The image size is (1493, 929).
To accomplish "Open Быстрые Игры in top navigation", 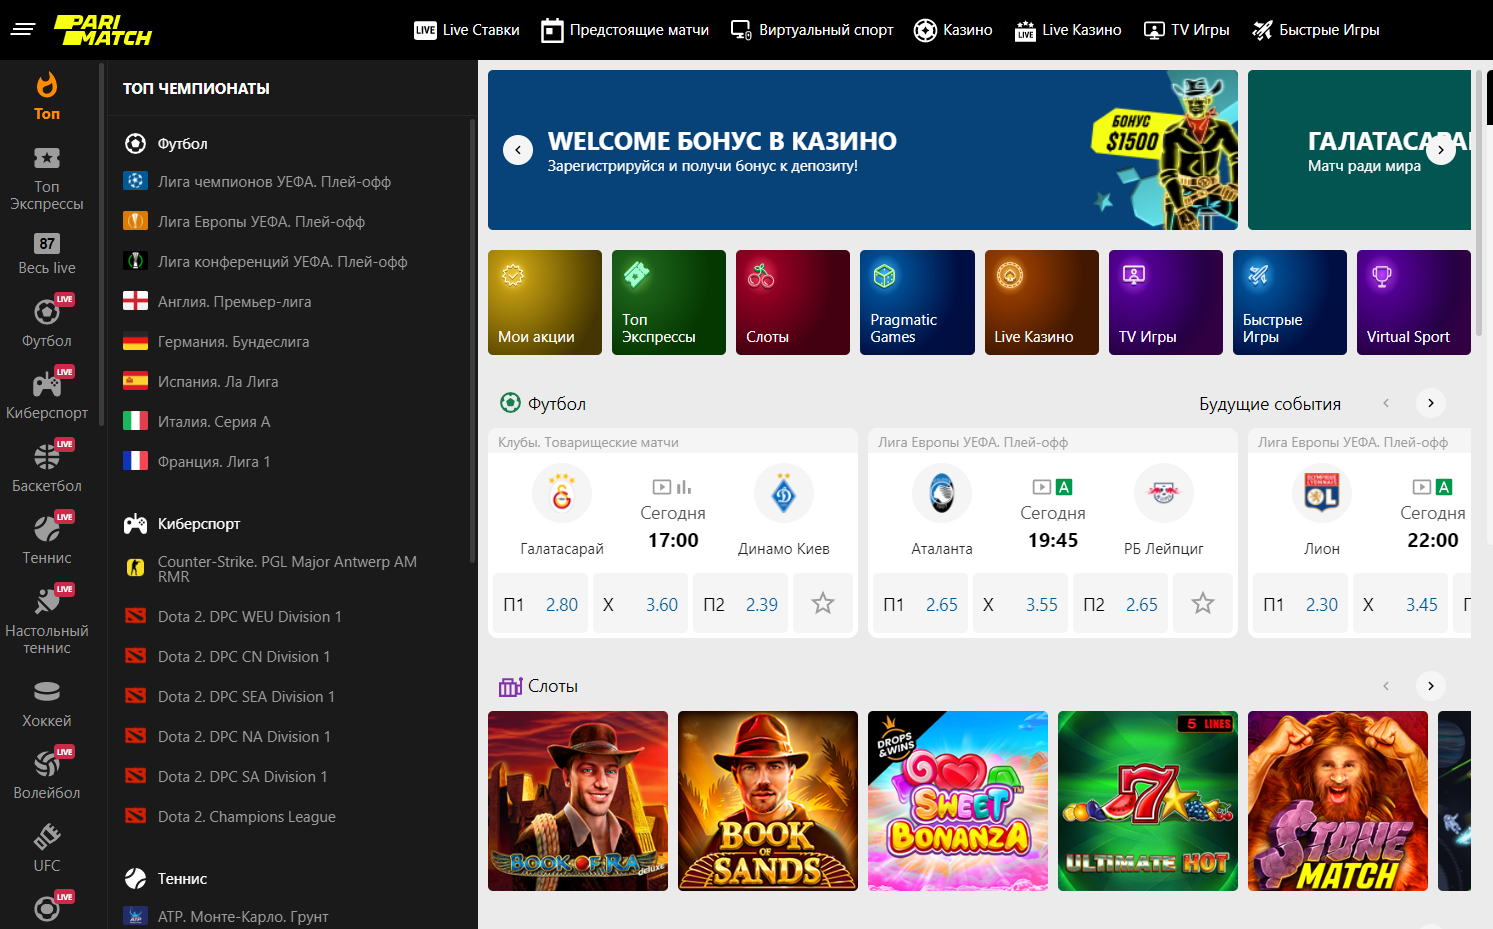I will coord(1316,30).
